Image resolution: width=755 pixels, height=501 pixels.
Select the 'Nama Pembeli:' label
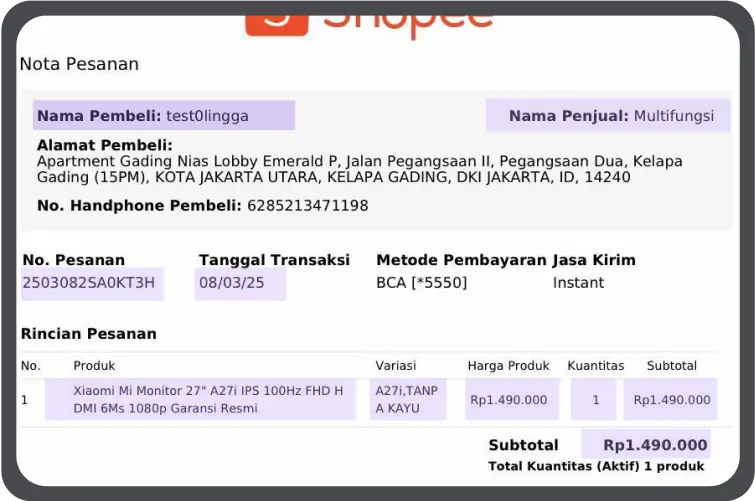click(x=99, y=116)
